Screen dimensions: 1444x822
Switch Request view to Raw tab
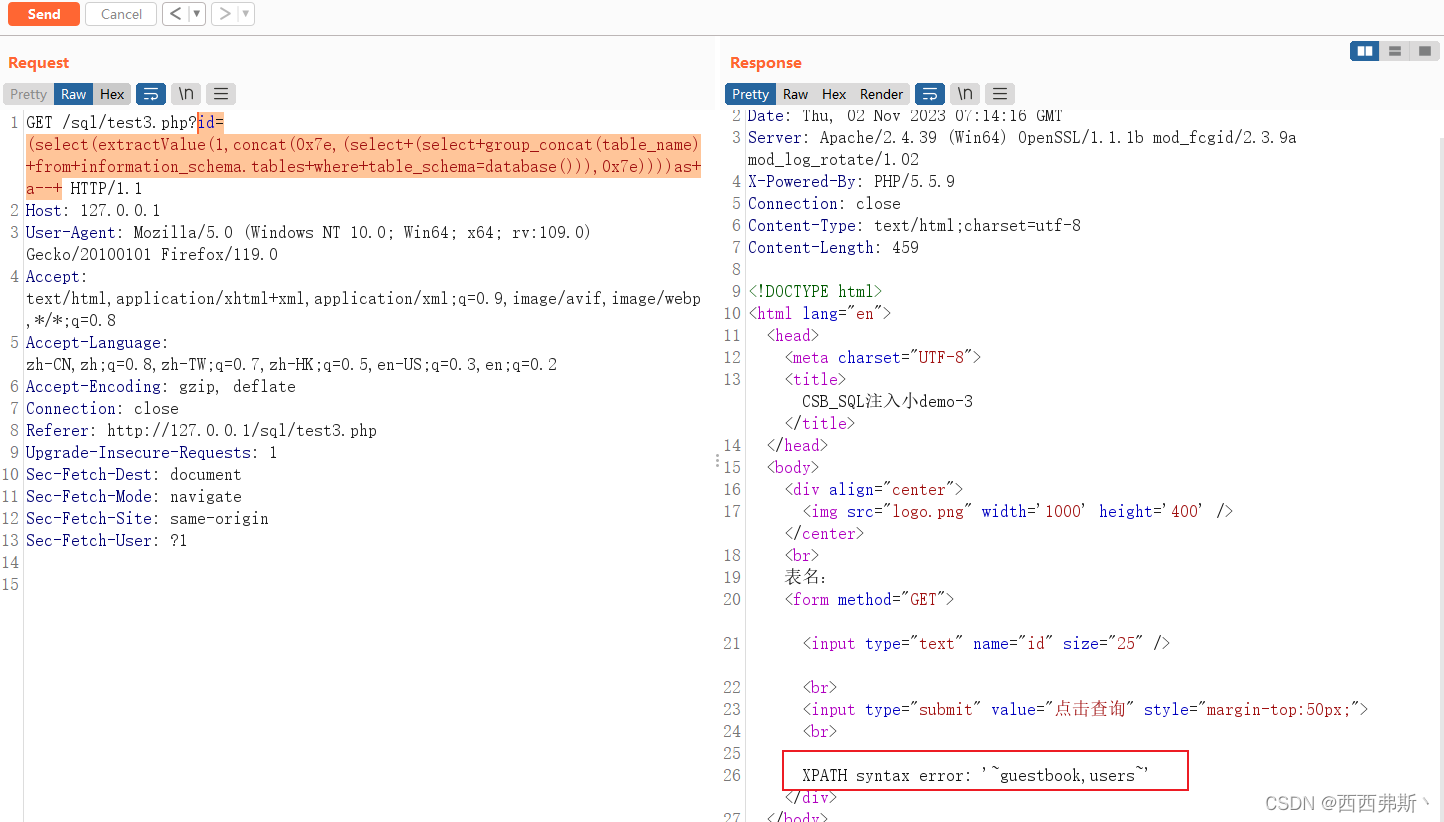pyautogui.click(x=74, y=94)
